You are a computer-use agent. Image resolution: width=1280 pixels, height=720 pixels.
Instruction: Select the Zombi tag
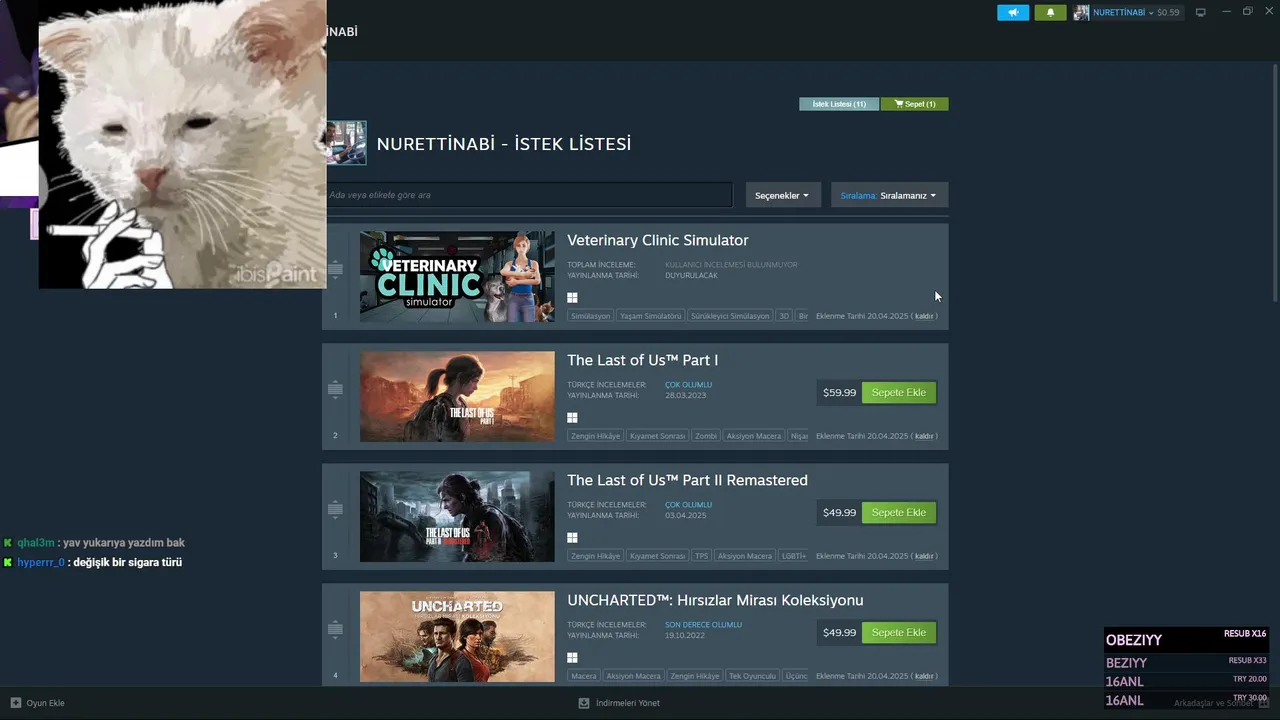coord(706,436)
